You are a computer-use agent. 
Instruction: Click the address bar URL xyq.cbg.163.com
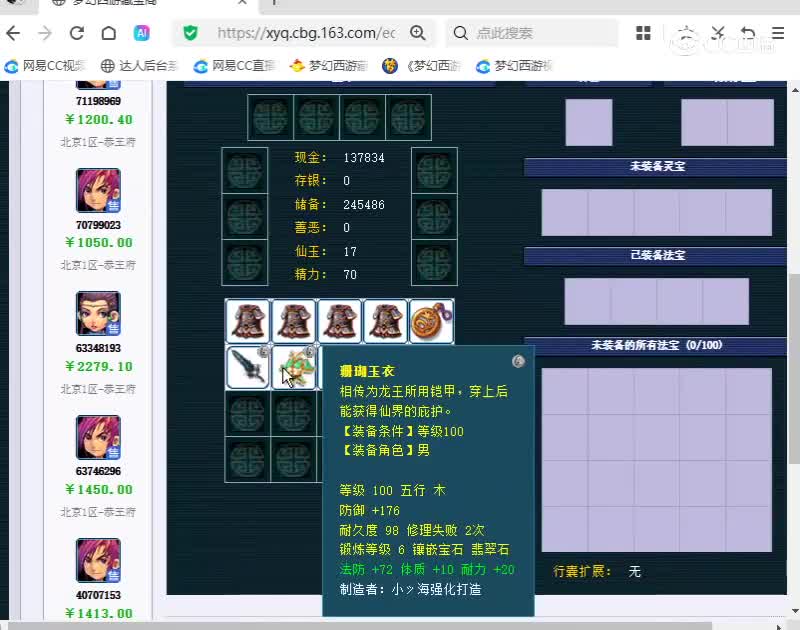click(x=306, y=33)
